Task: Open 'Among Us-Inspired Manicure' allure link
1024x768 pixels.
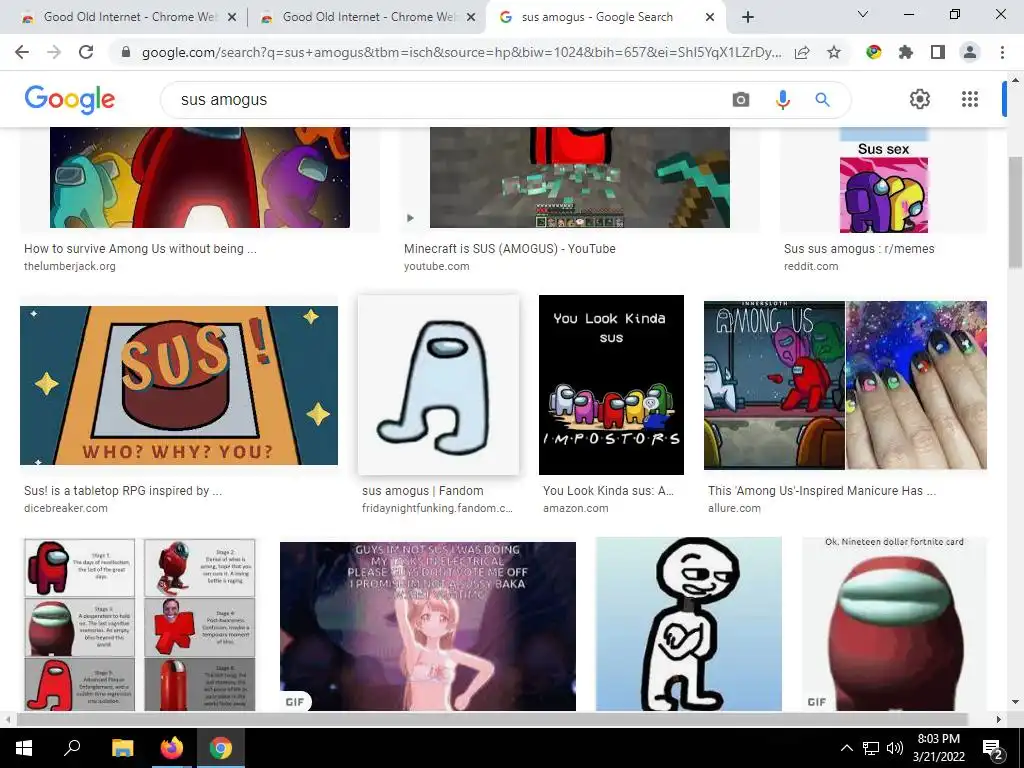Action: tap(822, 490)
